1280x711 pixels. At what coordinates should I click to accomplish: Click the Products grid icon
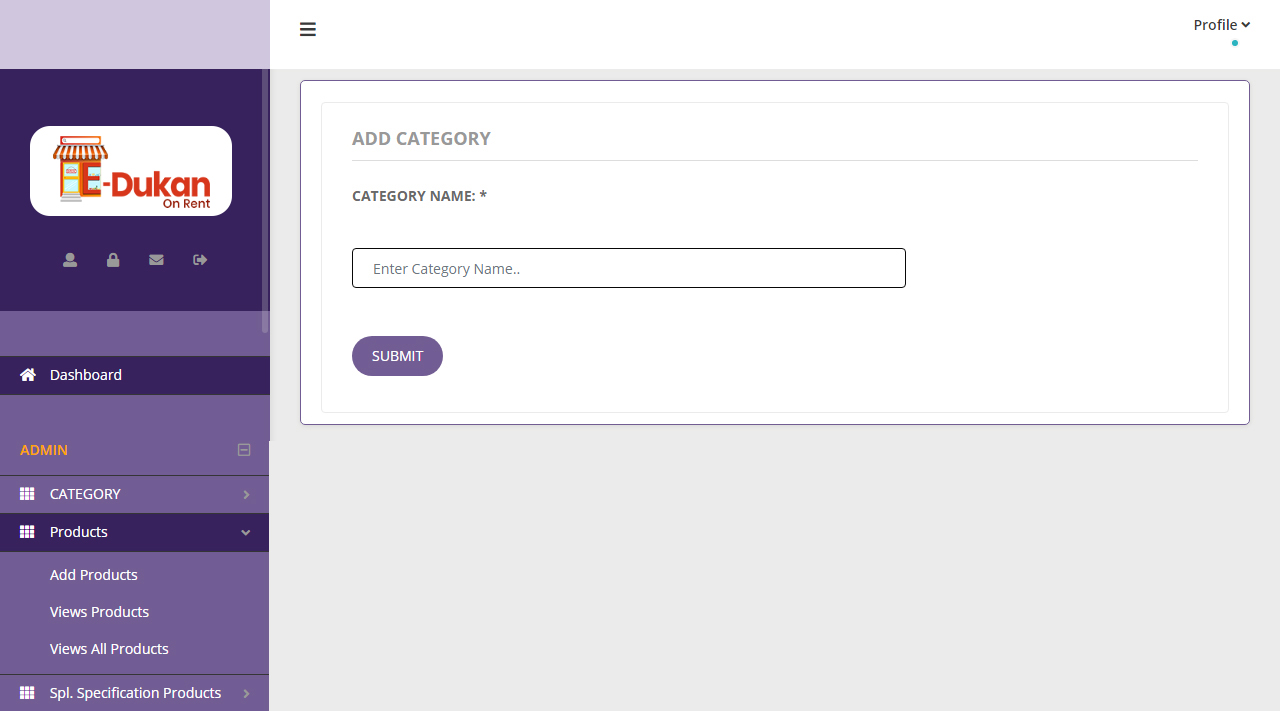[x=27, y=532]
